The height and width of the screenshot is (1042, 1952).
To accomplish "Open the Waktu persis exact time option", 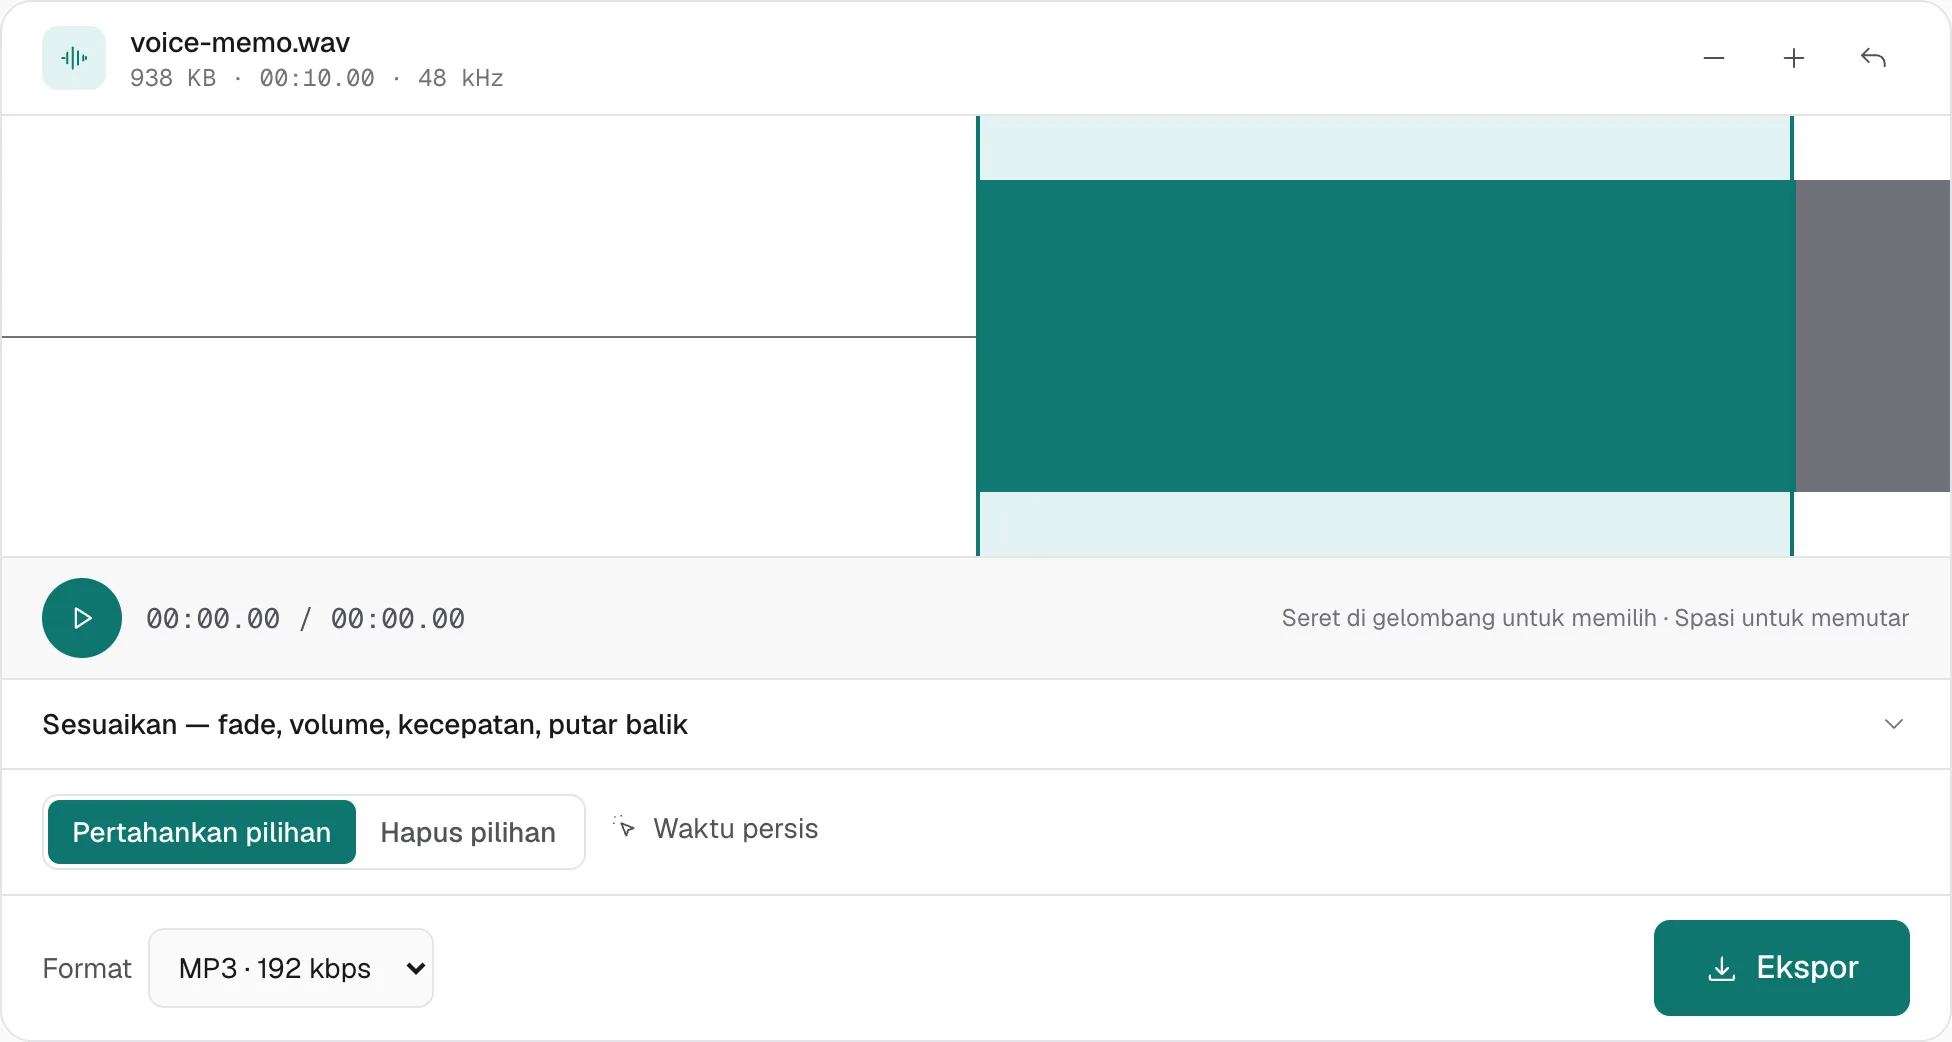I will (x=716, y=828).
